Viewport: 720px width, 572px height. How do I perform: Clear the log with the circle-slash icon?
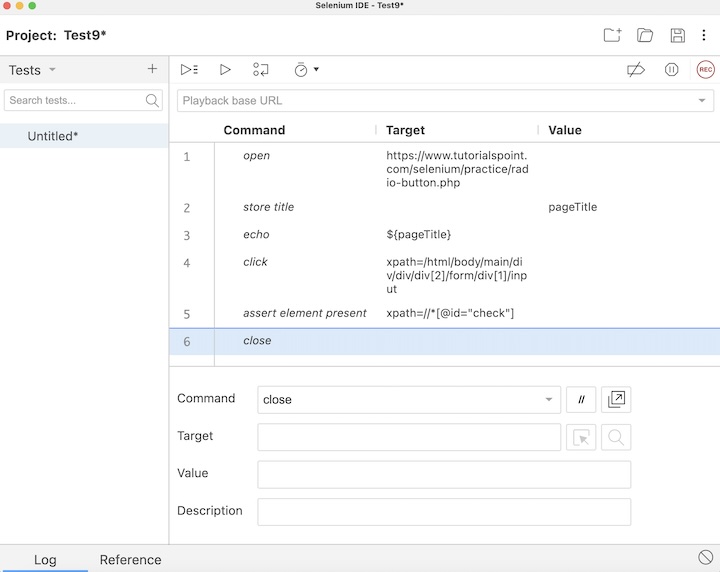tap(705, 557)
